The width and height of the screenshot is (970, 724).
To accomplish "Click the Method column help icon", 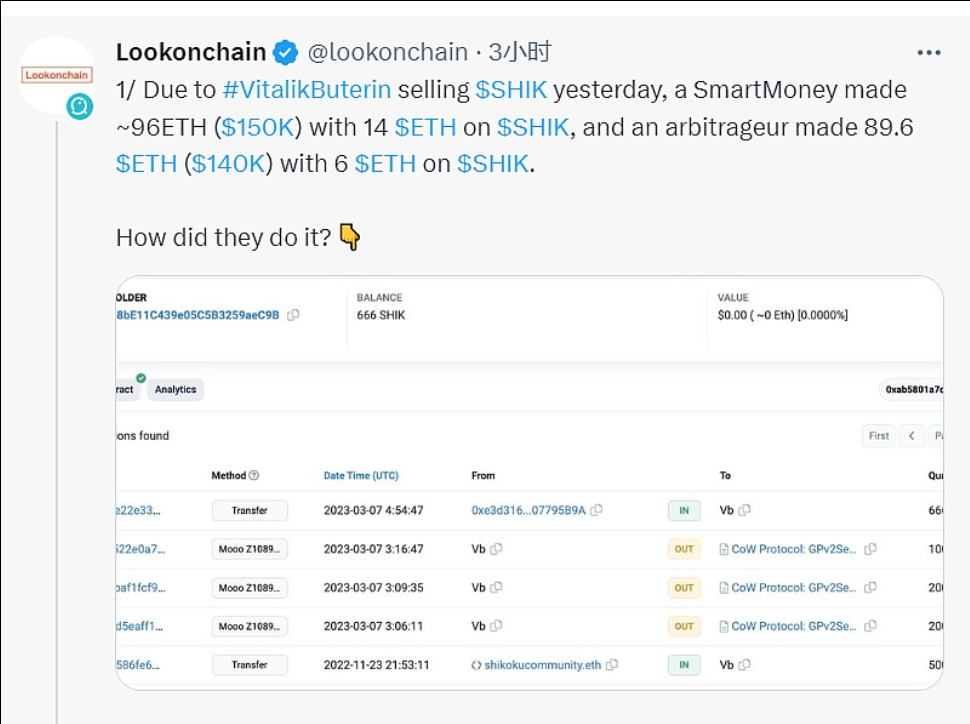I will [254, 476].
